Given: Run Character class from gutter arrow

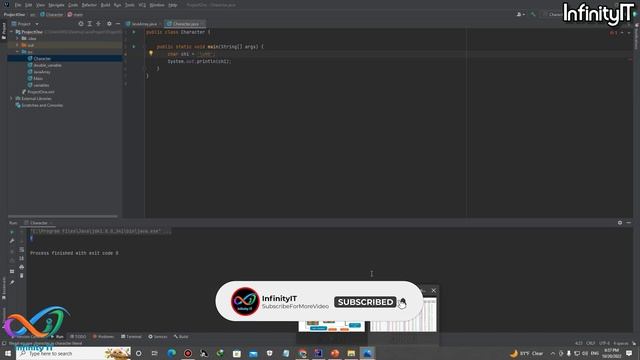Looking at the screenshot, I should click(x=134, y=32).
